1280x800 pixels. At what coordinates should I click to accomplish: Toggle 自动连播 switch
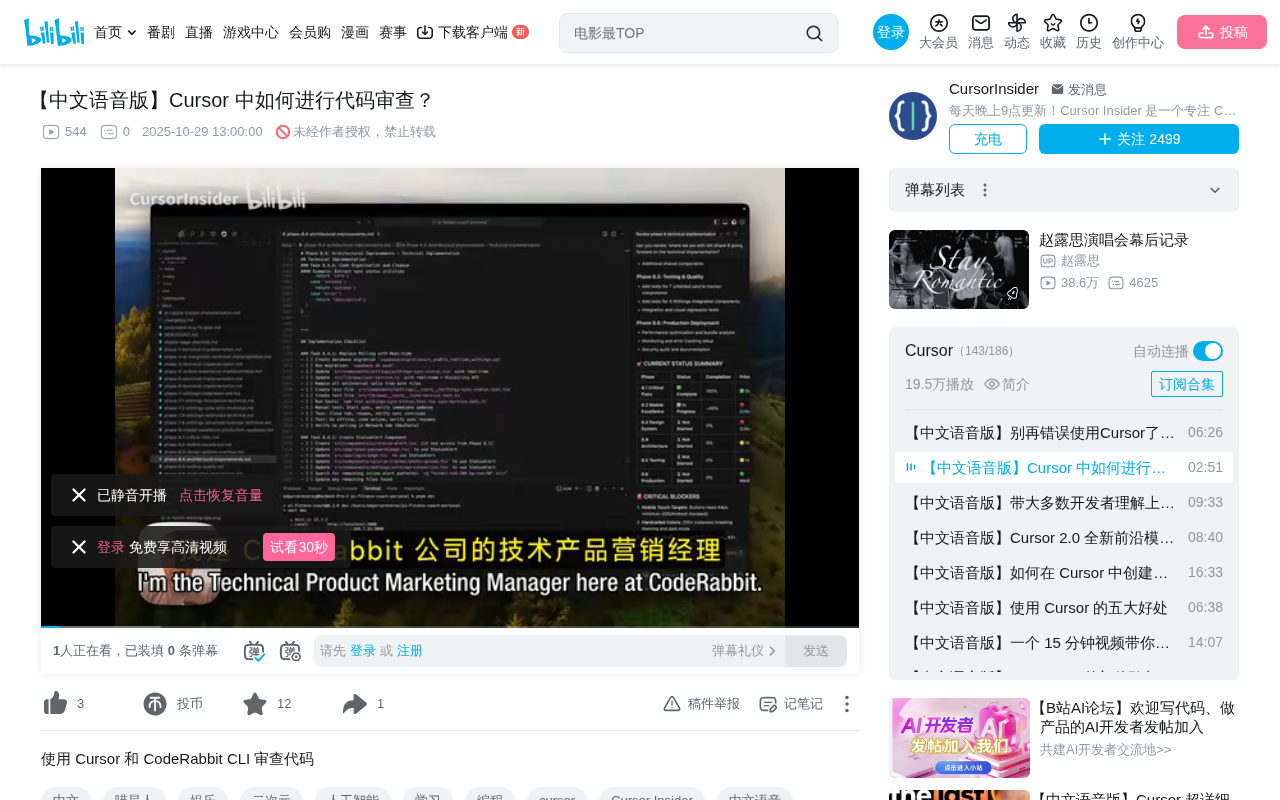[1208, 351]
